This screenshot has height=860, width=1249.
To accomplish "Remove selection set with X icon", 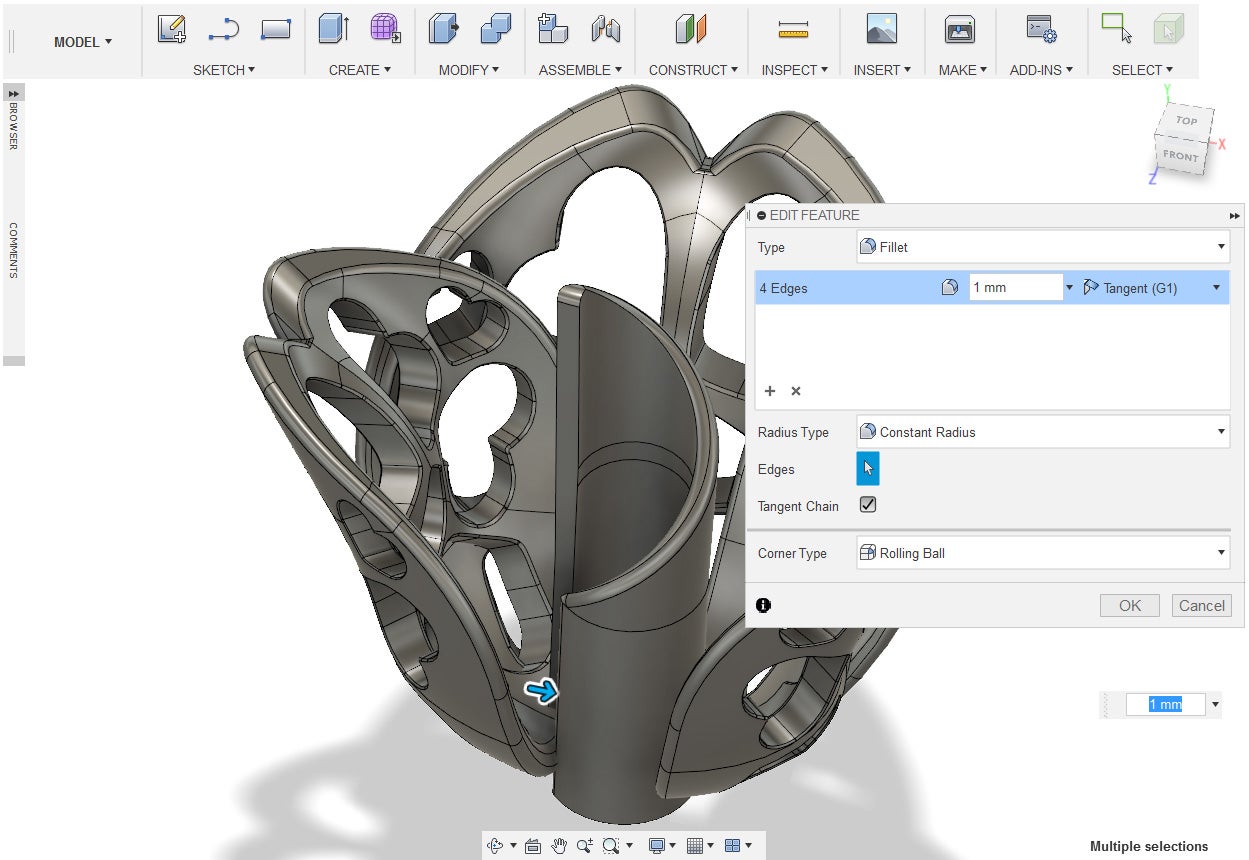I will point(796,391).
